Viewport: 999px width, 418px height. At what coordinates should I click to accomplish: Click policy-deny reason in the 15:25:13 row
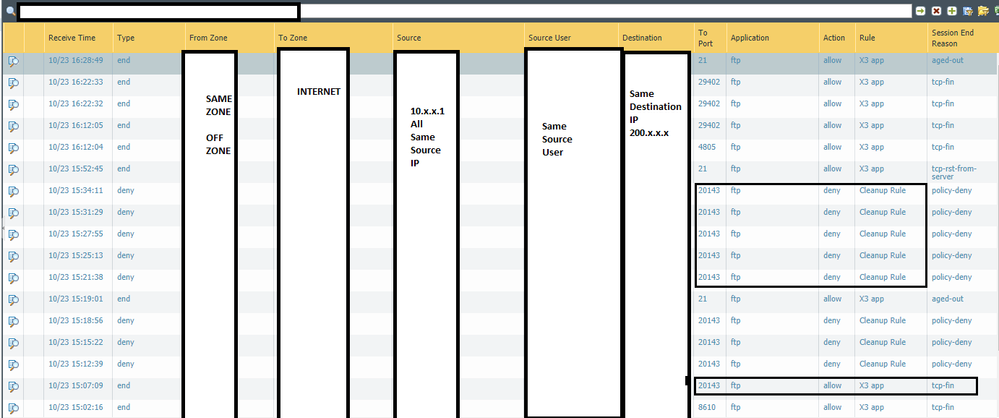pos(951,255)
